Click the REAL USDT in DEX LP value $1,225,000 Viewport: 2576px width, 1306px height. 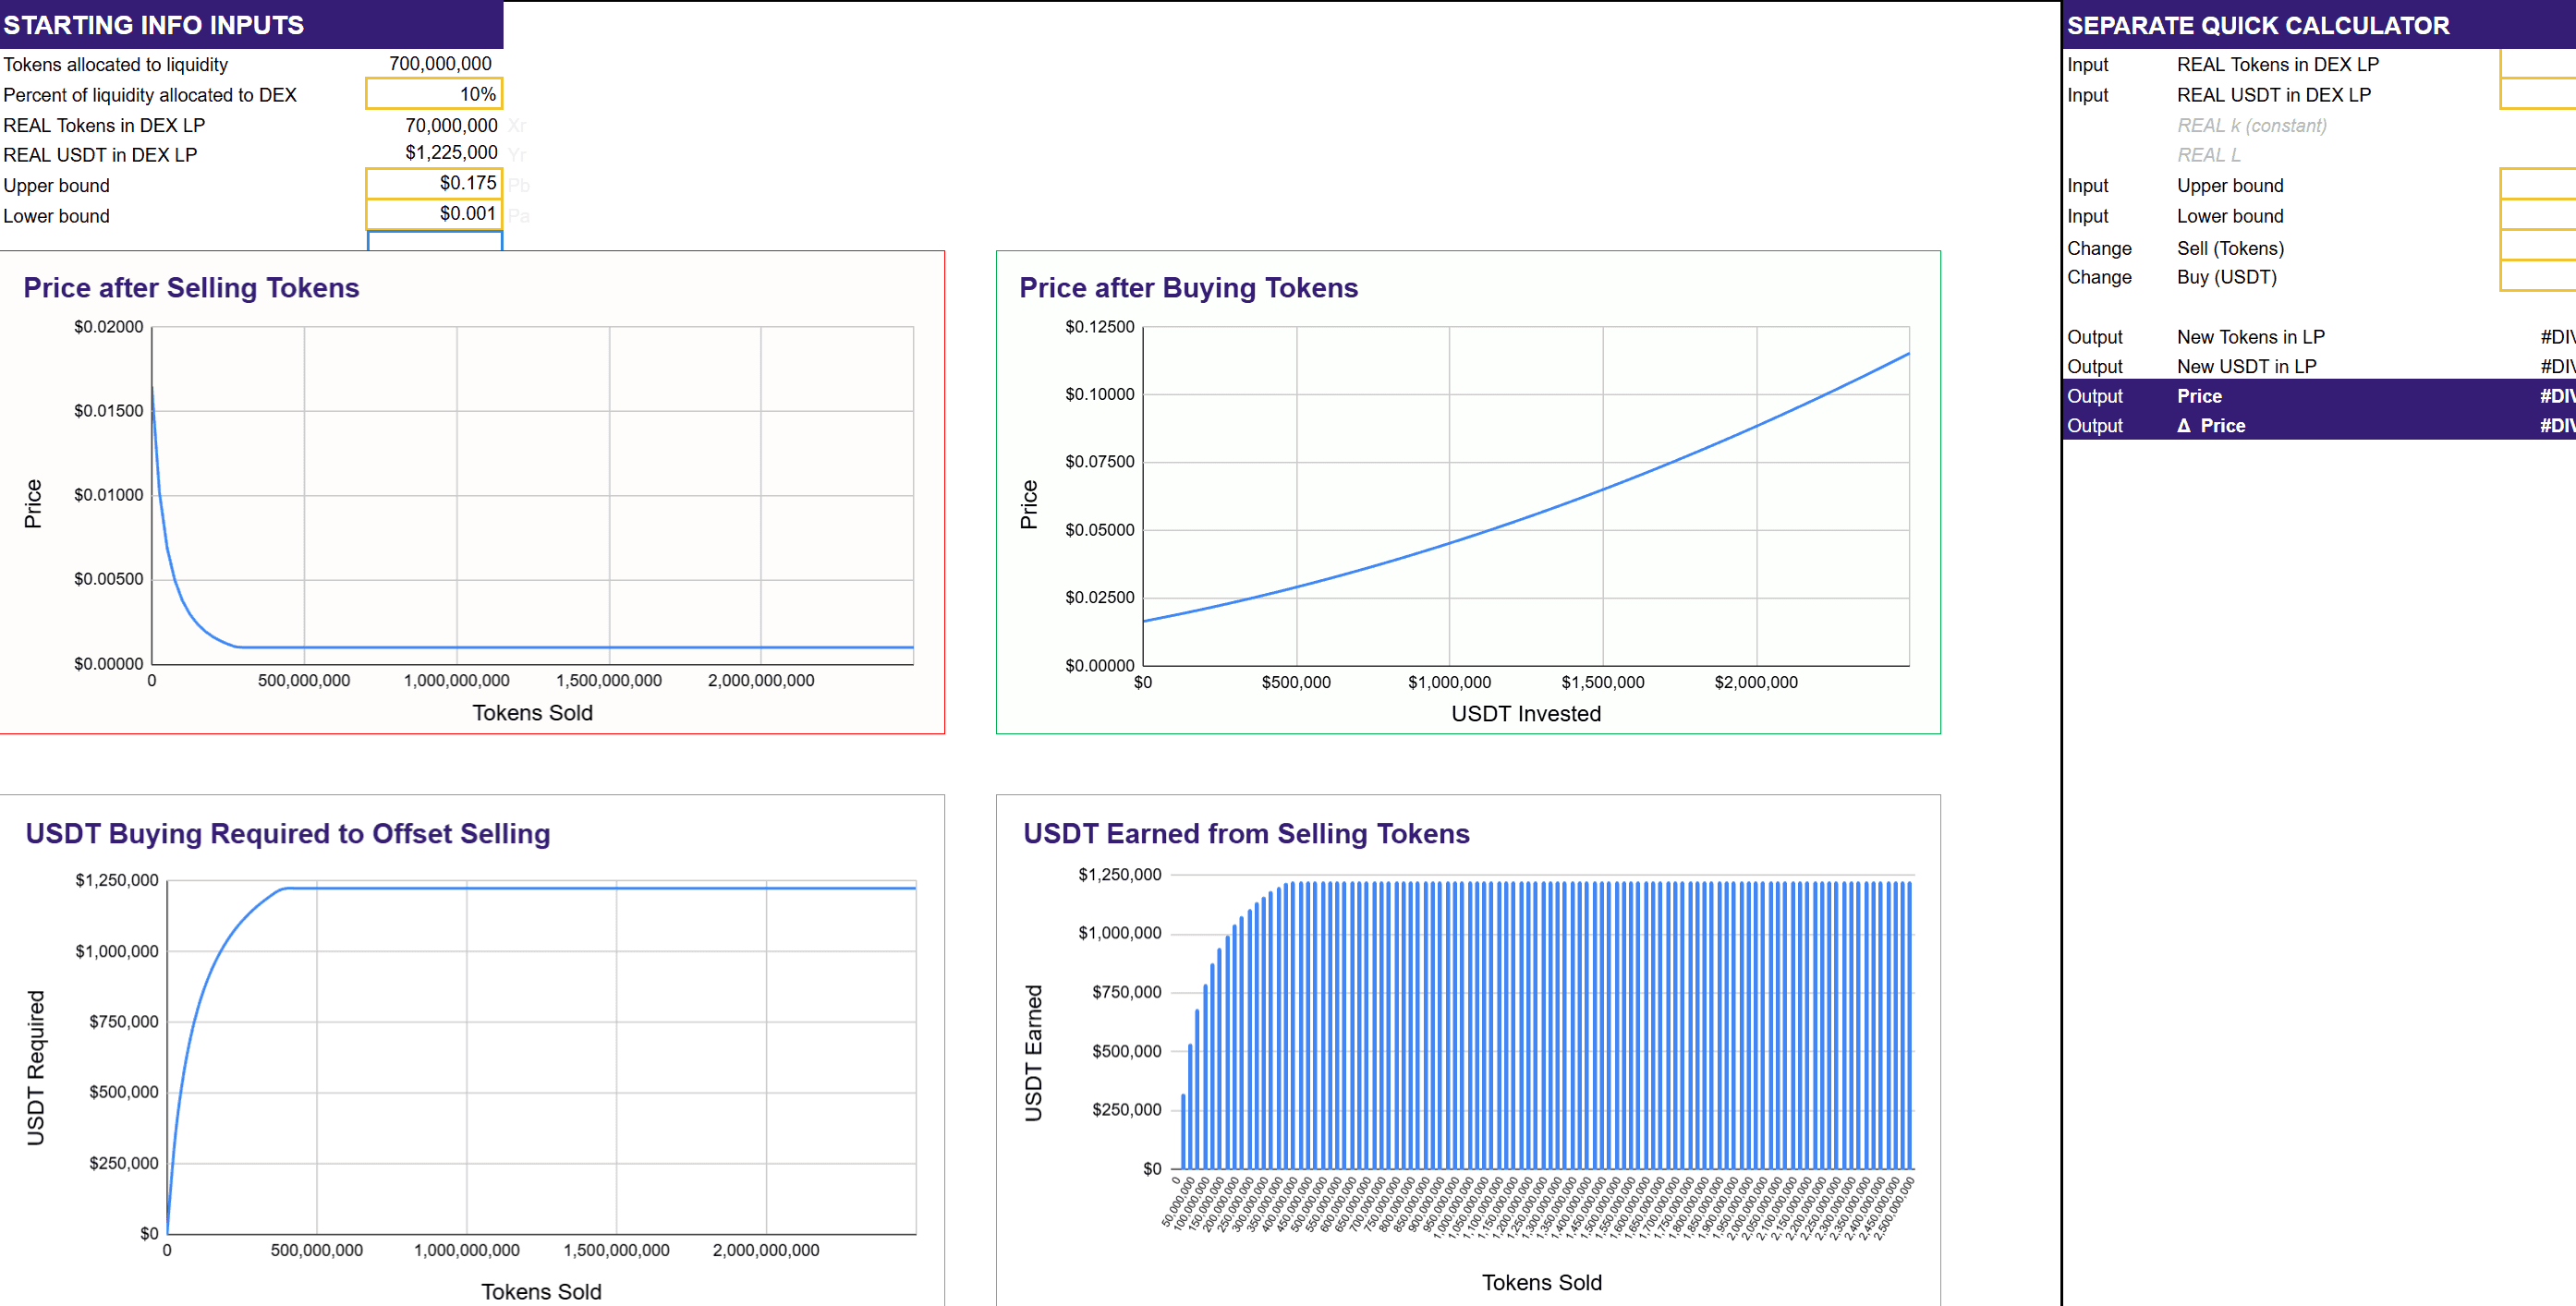(x=450, y=153)
